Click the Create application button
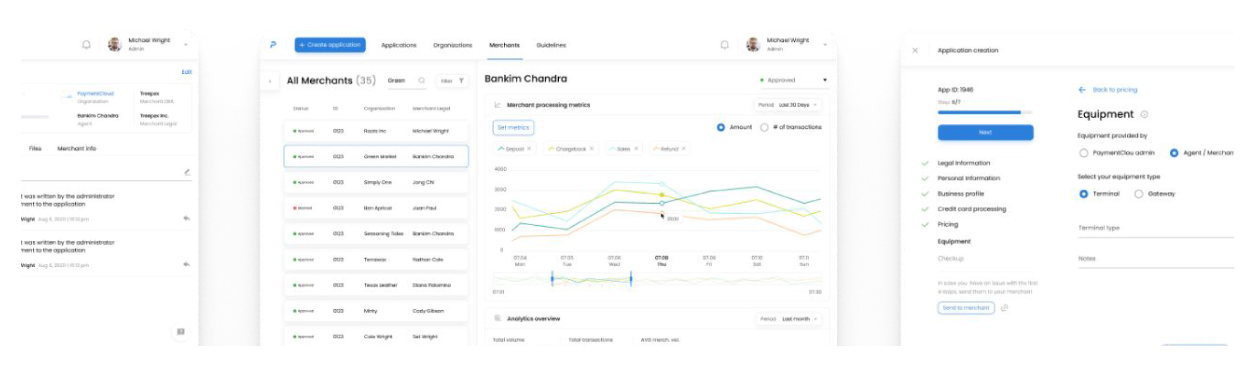 click(330, 45)
